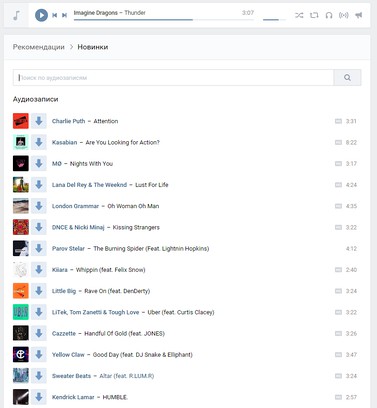
Task: Click song title 'Oh Woman Oh Man'
Action: tap(133, 206)
